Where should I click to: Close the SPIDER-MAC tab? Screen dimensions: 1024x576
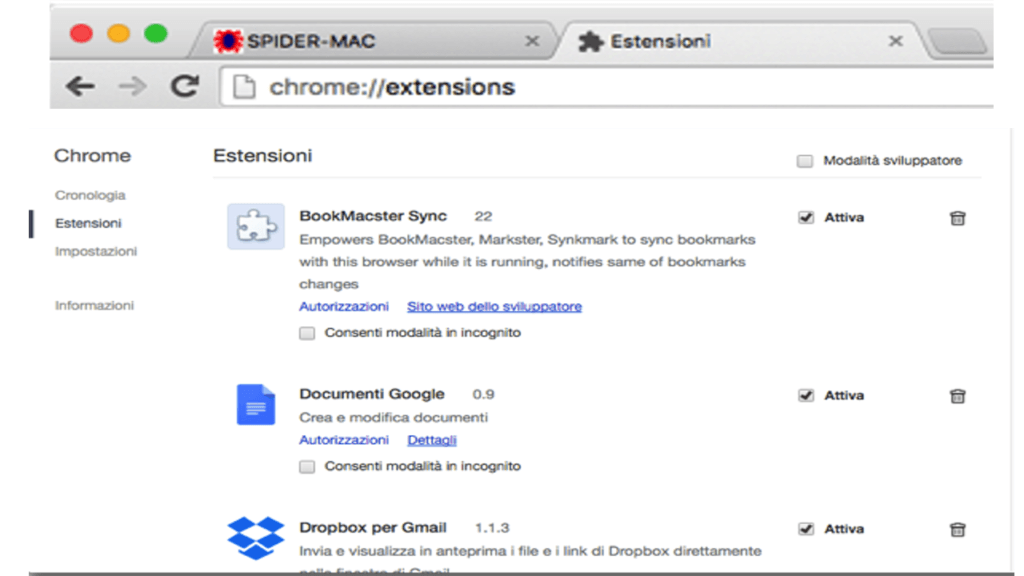click(532, 41)
